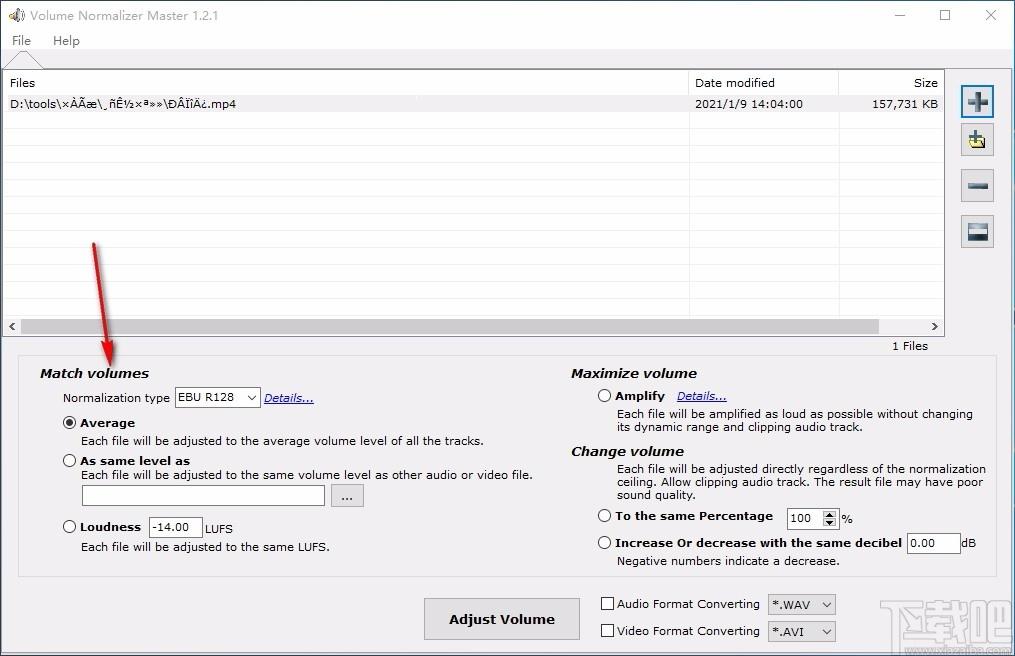1015x656 pixels.
Task: Maximize the Volume Normalizer Master window
Action: coord(945,15)
